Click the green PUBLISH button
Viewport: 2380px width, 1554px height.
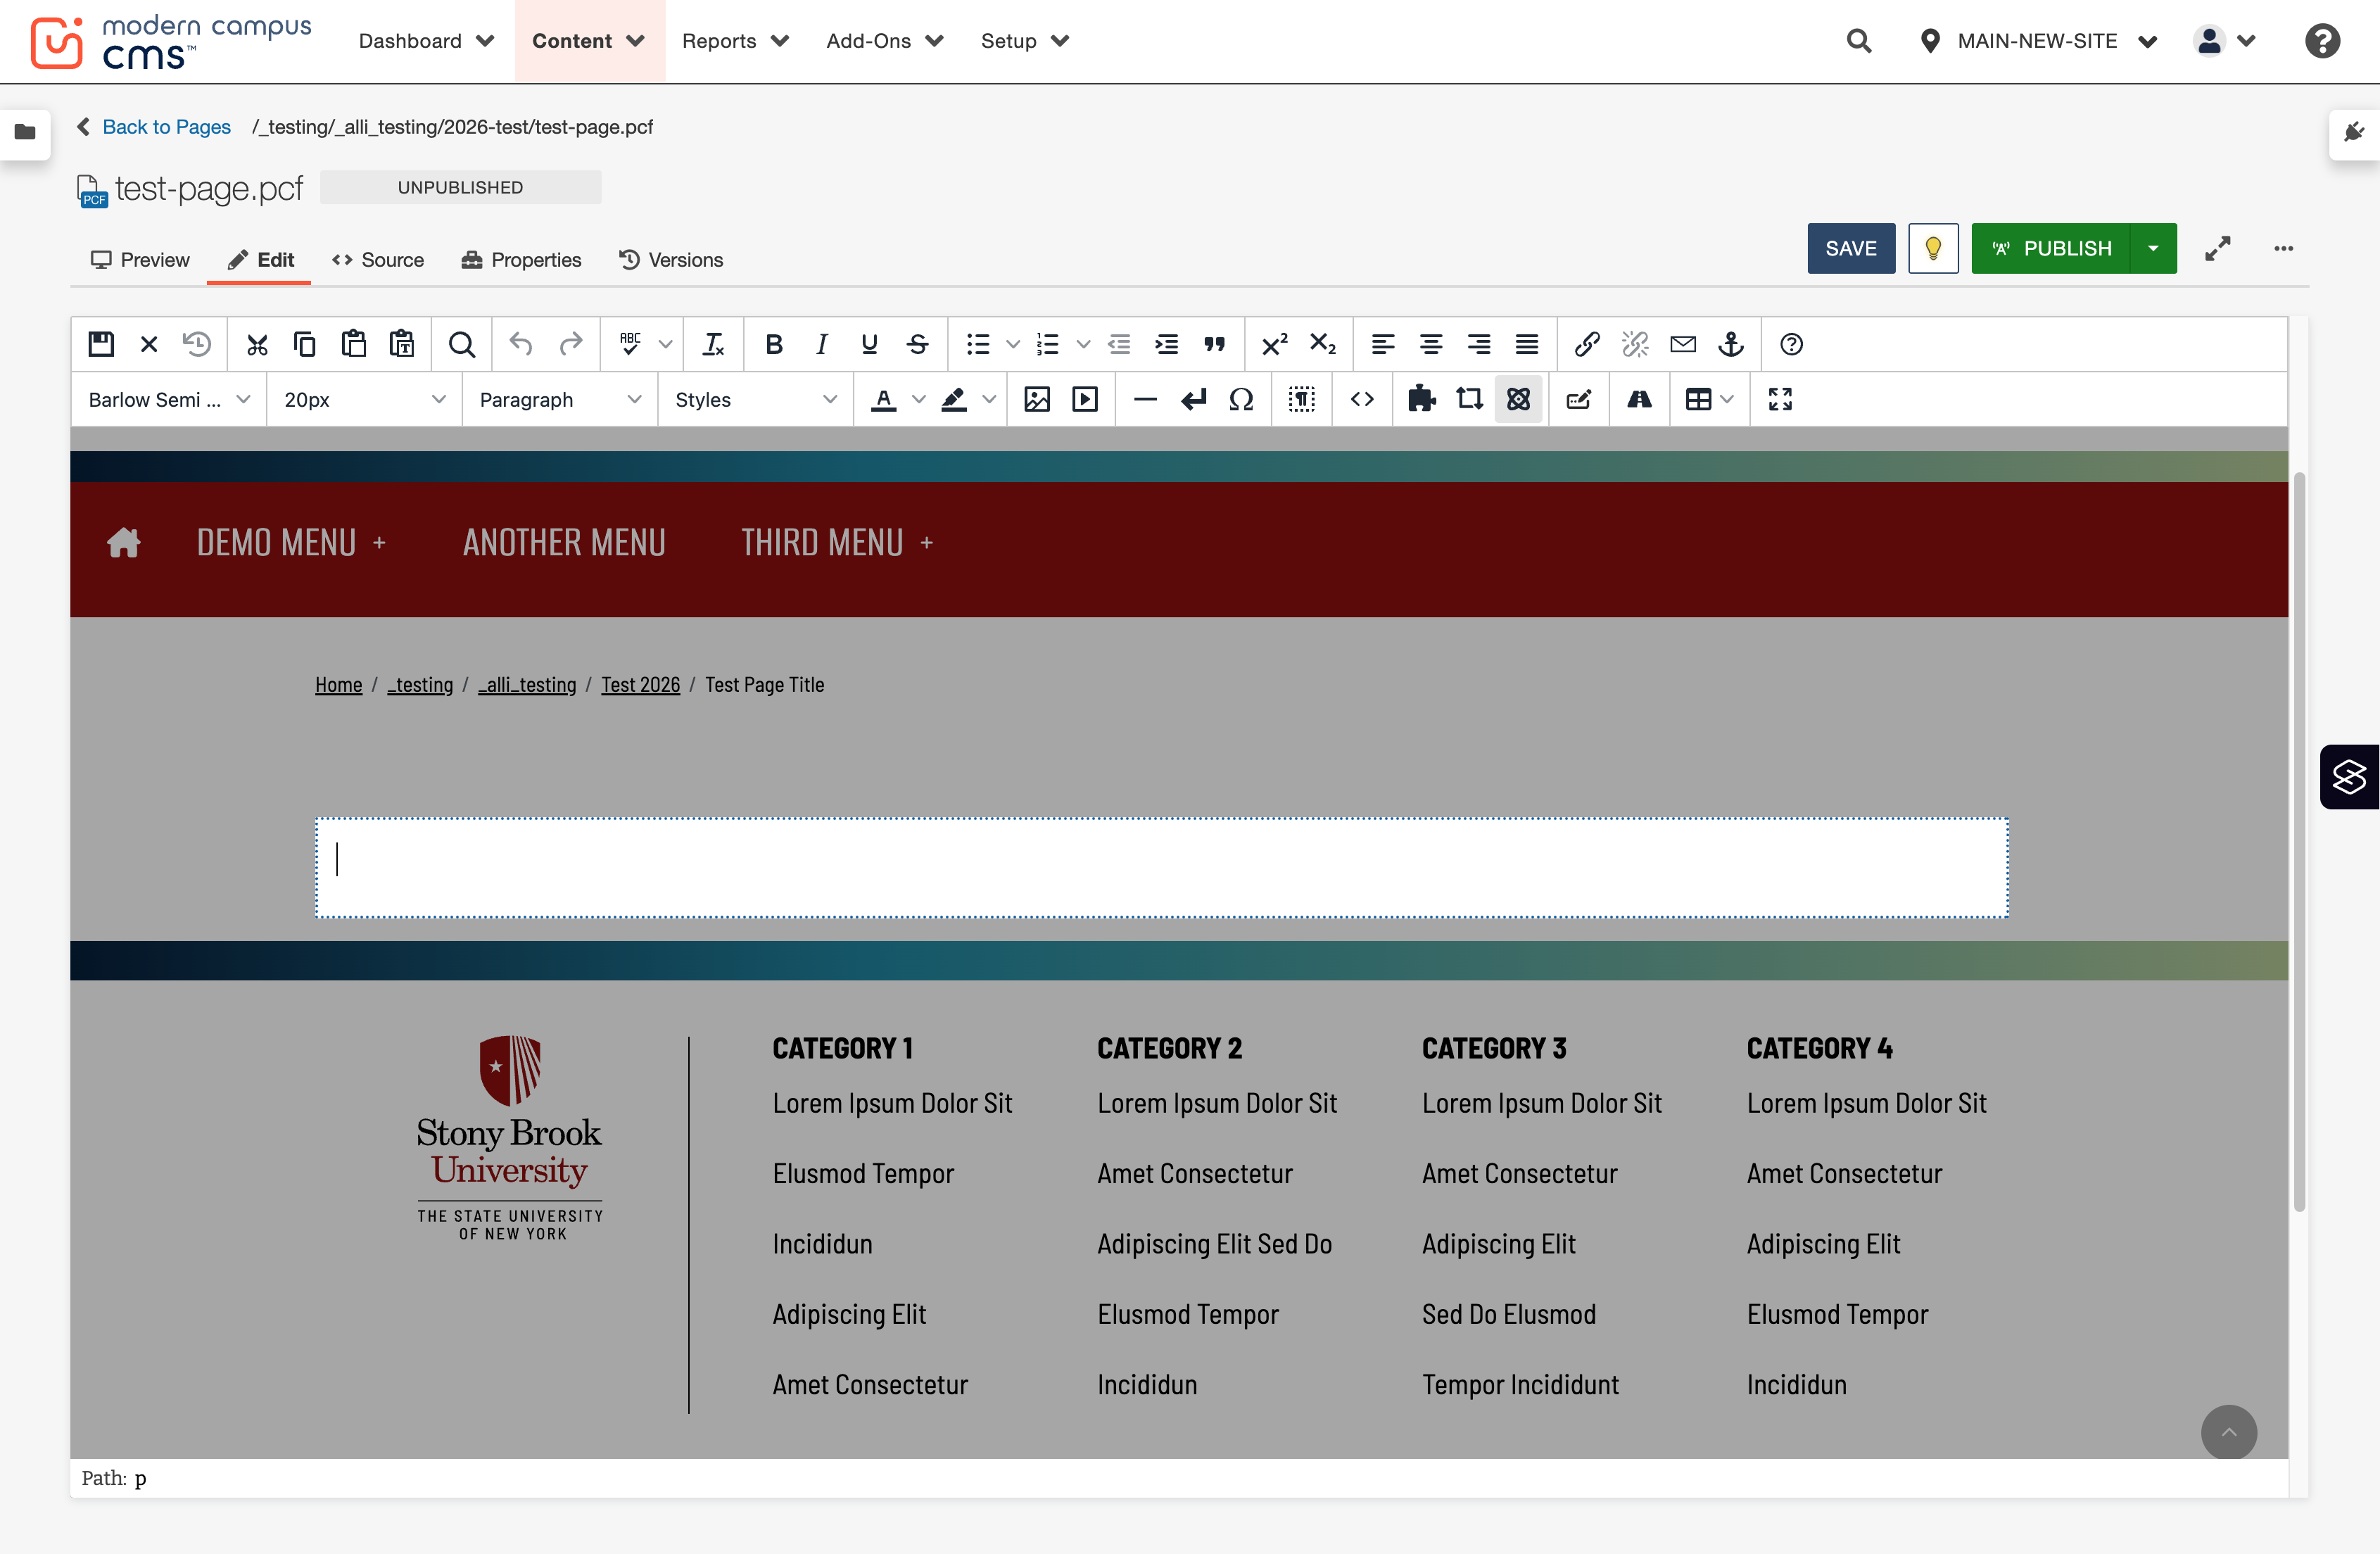coord(2051,248)
